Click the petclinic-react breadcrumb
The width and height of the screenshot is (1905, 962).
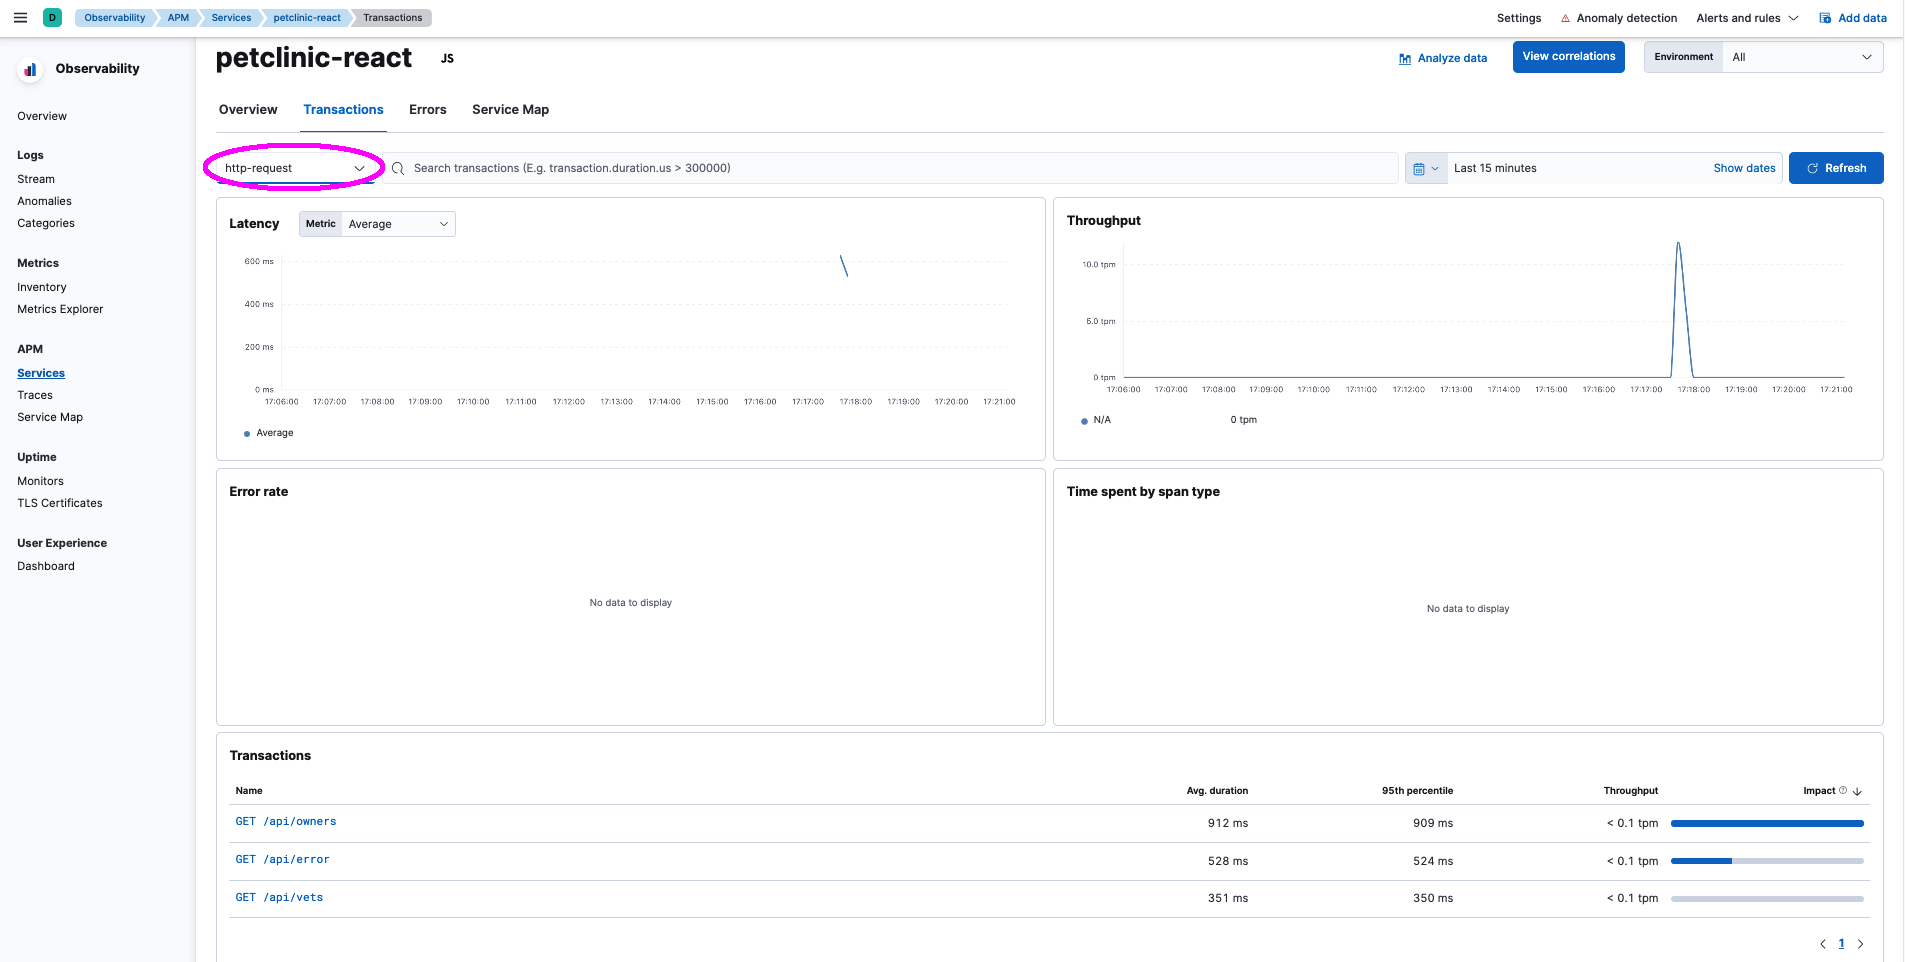(307, 18)
